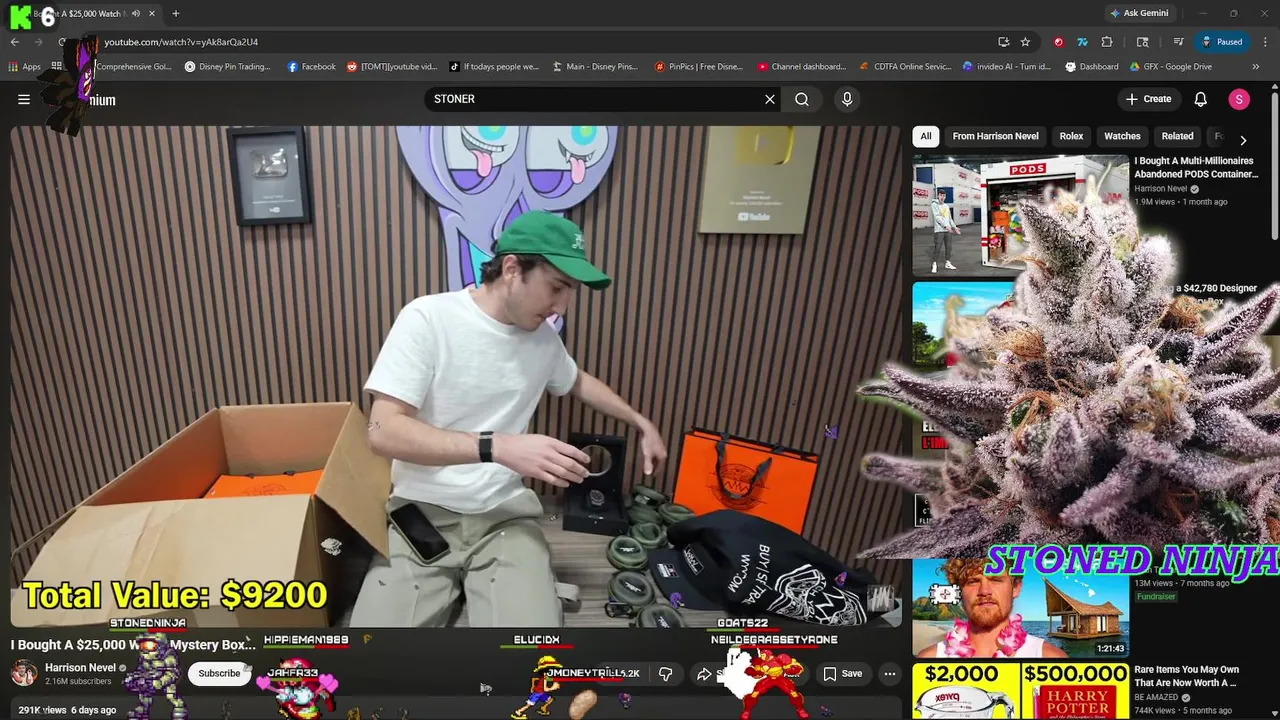Select the Watches filter chip

click(1122, 136)
